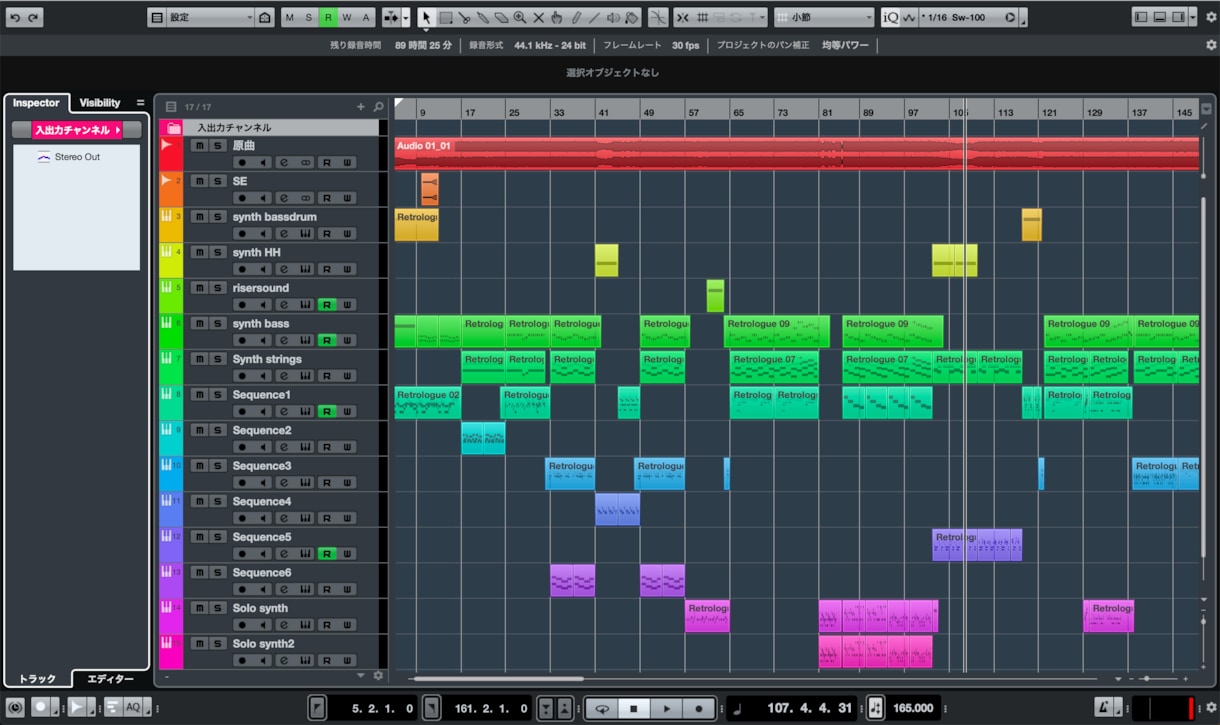This screenshot has height=725, width=1220.
Task: Start playback with the Play button
Action: (666, 708)
